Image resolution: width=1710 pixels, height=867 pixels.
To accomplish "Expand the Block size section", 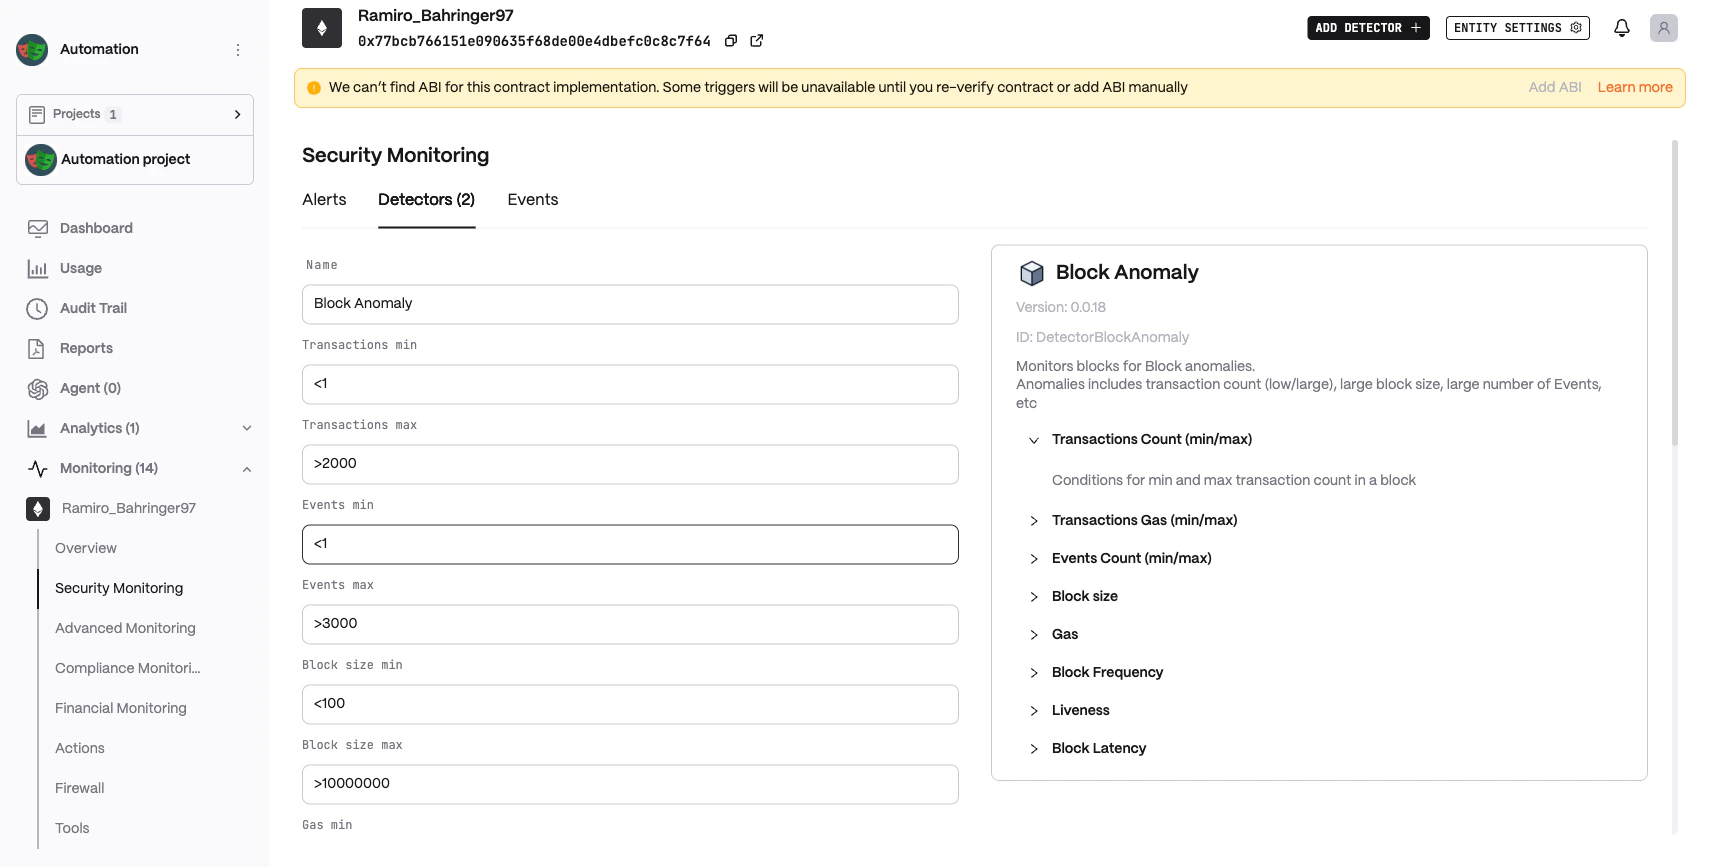I will point(1034,597).
